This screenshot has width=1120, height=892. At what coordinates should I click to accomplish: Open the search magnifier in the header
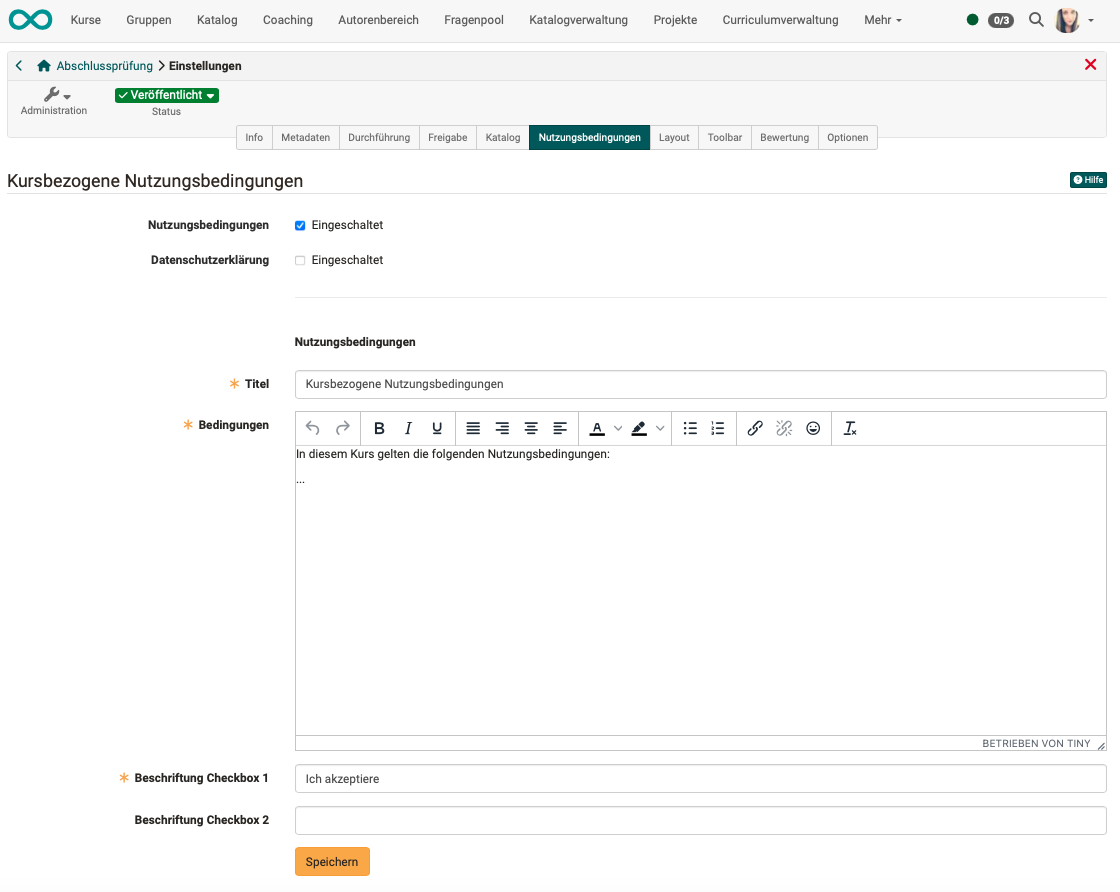pyautogui.click(x=1036, y=20)
